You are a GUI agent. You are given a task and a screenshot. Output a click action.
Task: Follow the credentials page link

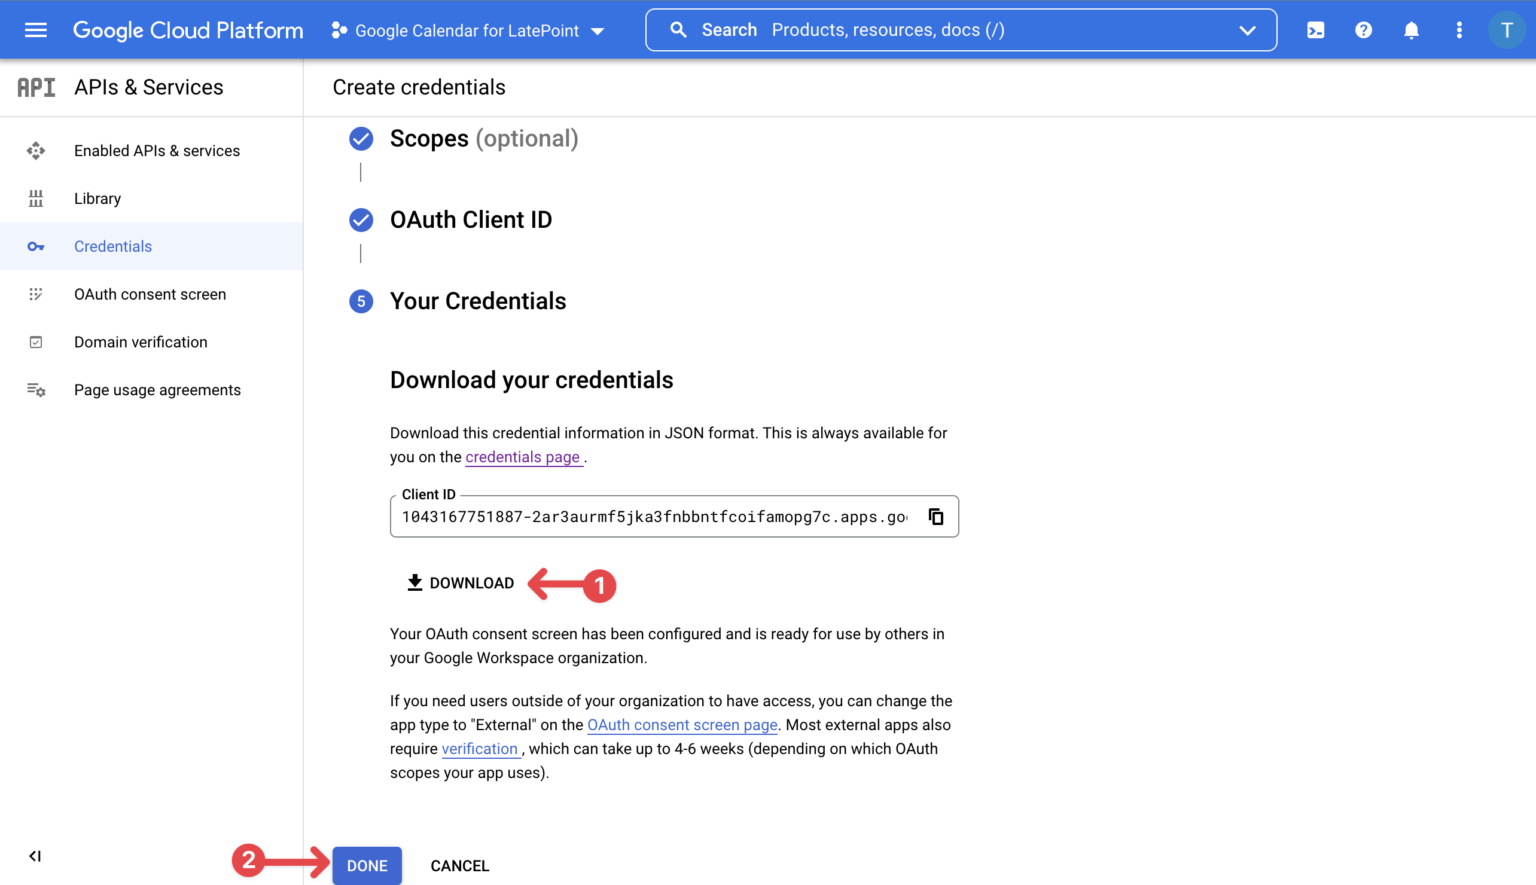[x=523, y=457]
